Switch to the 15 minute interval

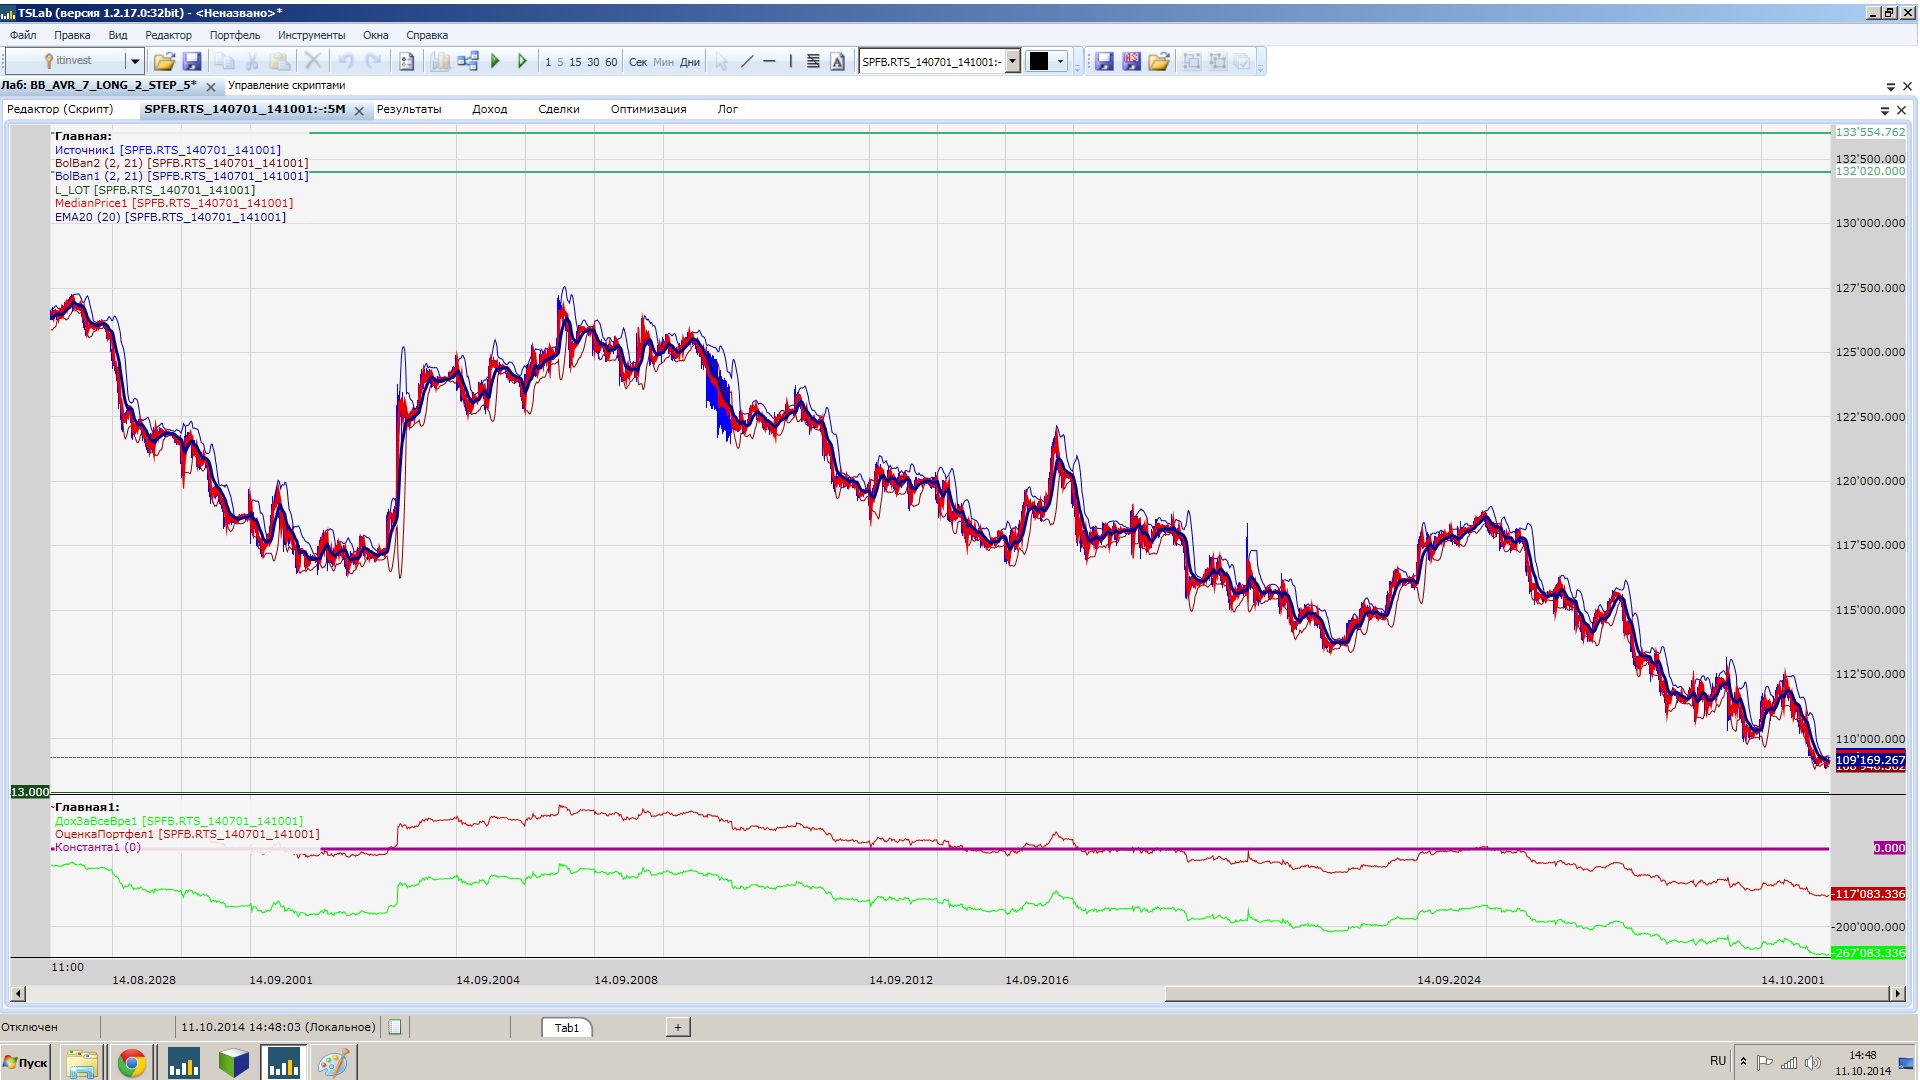pos(575,62)
